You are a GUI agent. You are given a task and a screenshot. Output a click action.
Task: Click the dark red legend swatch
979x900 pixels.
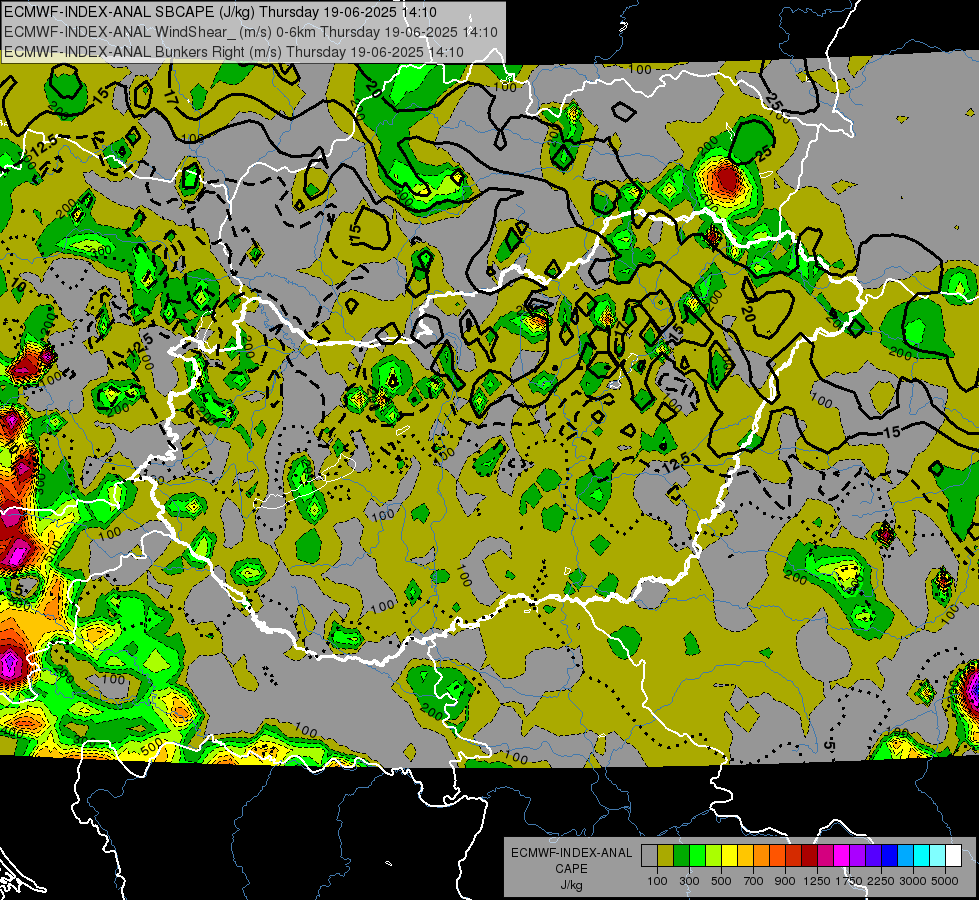pyautogui.click(x=809, y=856)
